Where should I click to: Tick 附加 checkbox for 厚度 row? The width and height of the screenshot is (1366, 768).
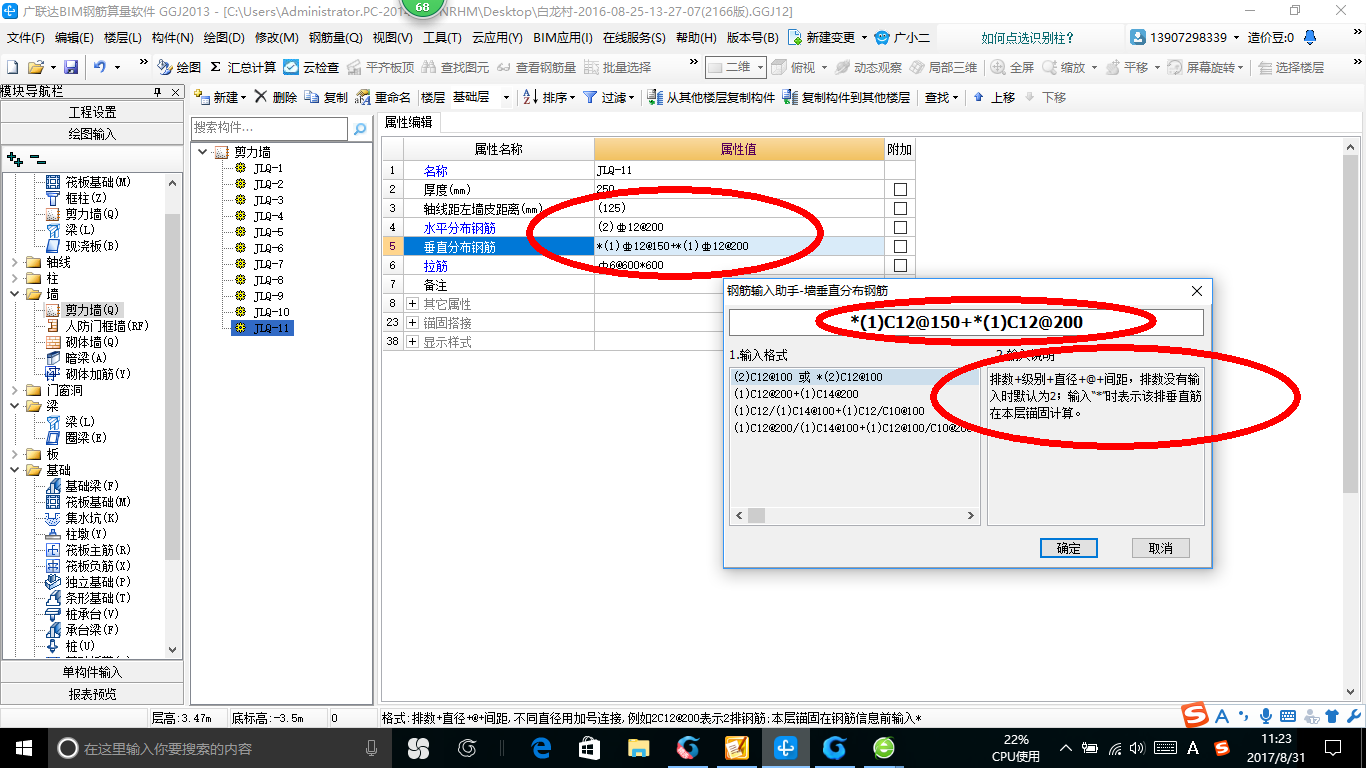coord(900,189)
